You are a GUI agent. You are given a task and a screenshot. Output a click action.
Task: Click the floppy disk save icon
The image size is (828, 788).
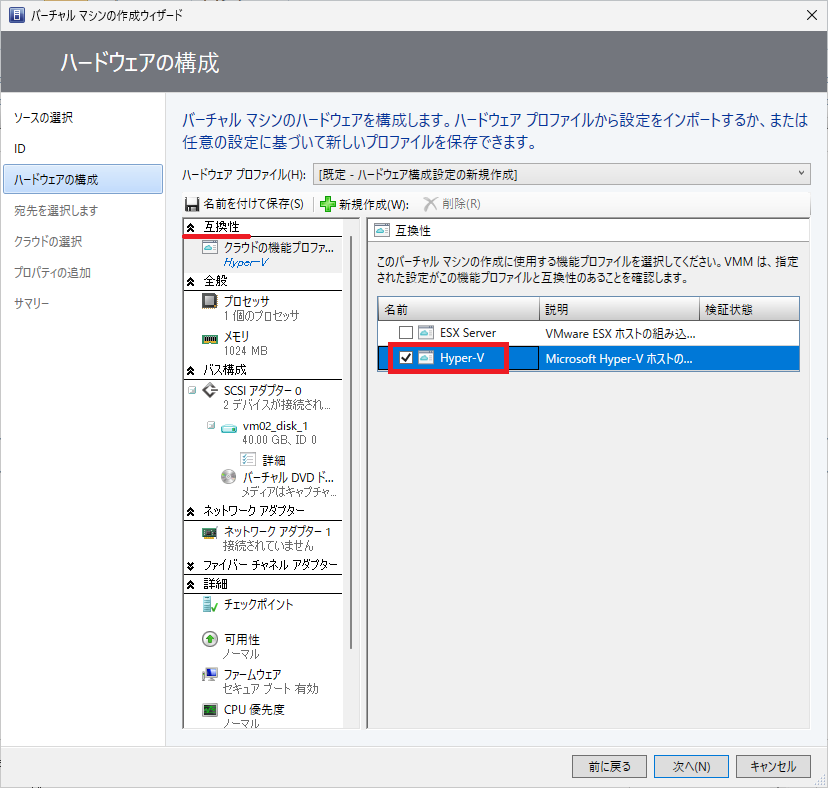[x=192, y=204]
